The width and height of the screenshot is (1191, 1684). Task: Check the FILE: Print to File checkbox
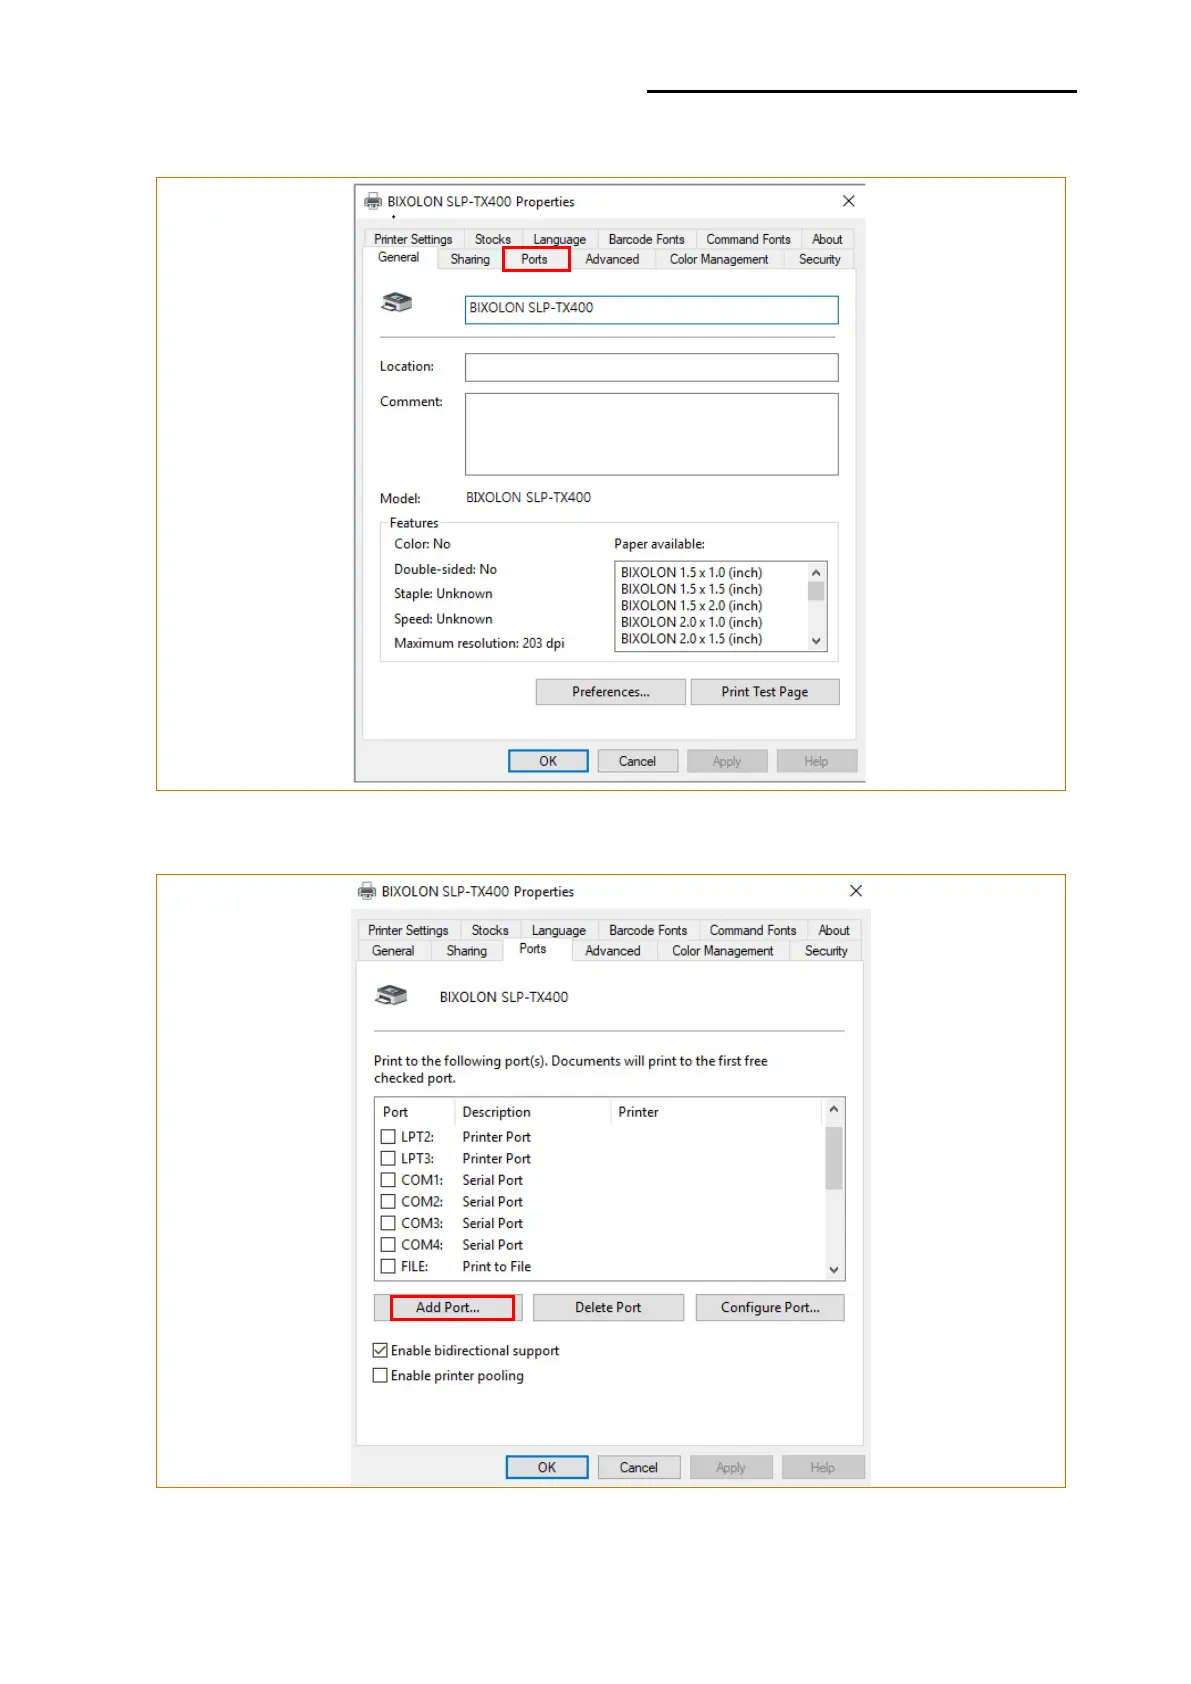(x=388, y=1266)
